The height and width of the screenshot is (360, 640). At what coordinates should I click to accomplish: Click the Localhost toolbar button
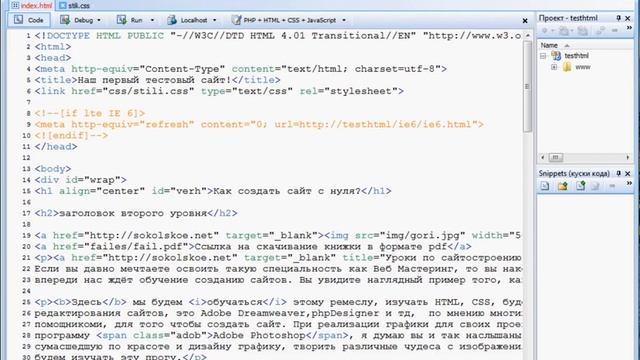point(188,20)
